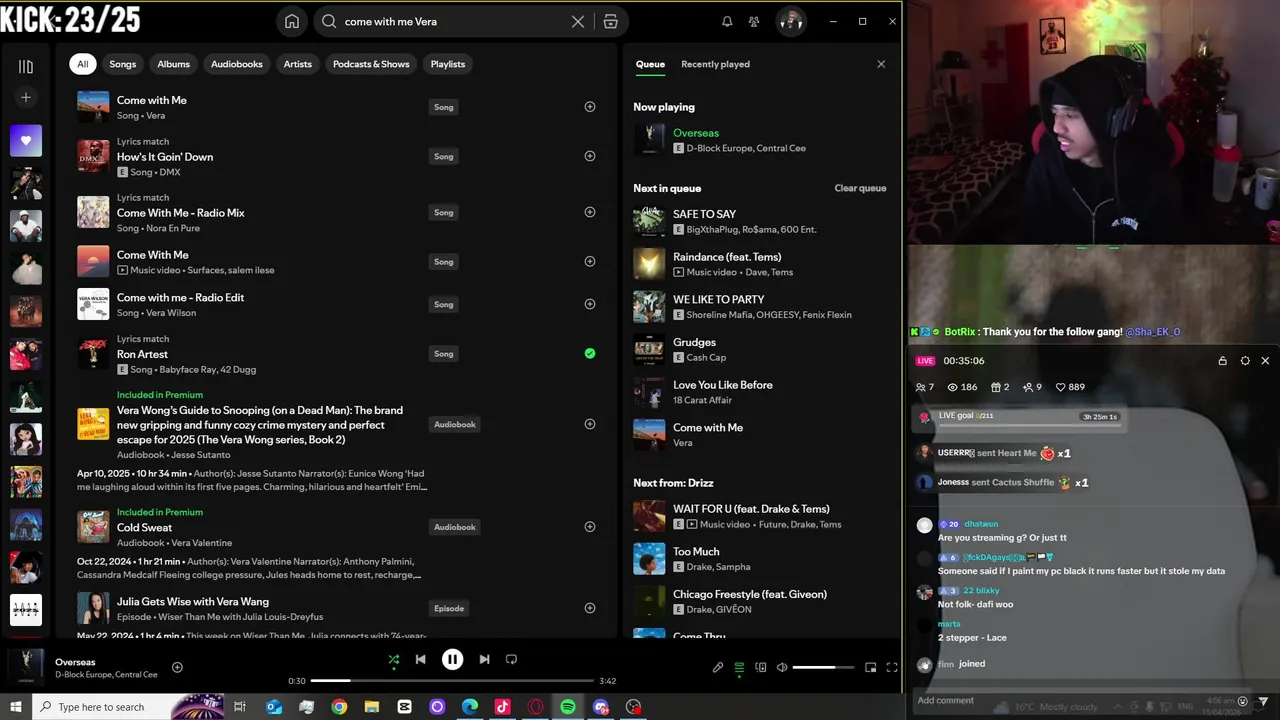Select the Audiobooks filter chip
This screenshot has height=720, width=1280.
click(237, 64)
